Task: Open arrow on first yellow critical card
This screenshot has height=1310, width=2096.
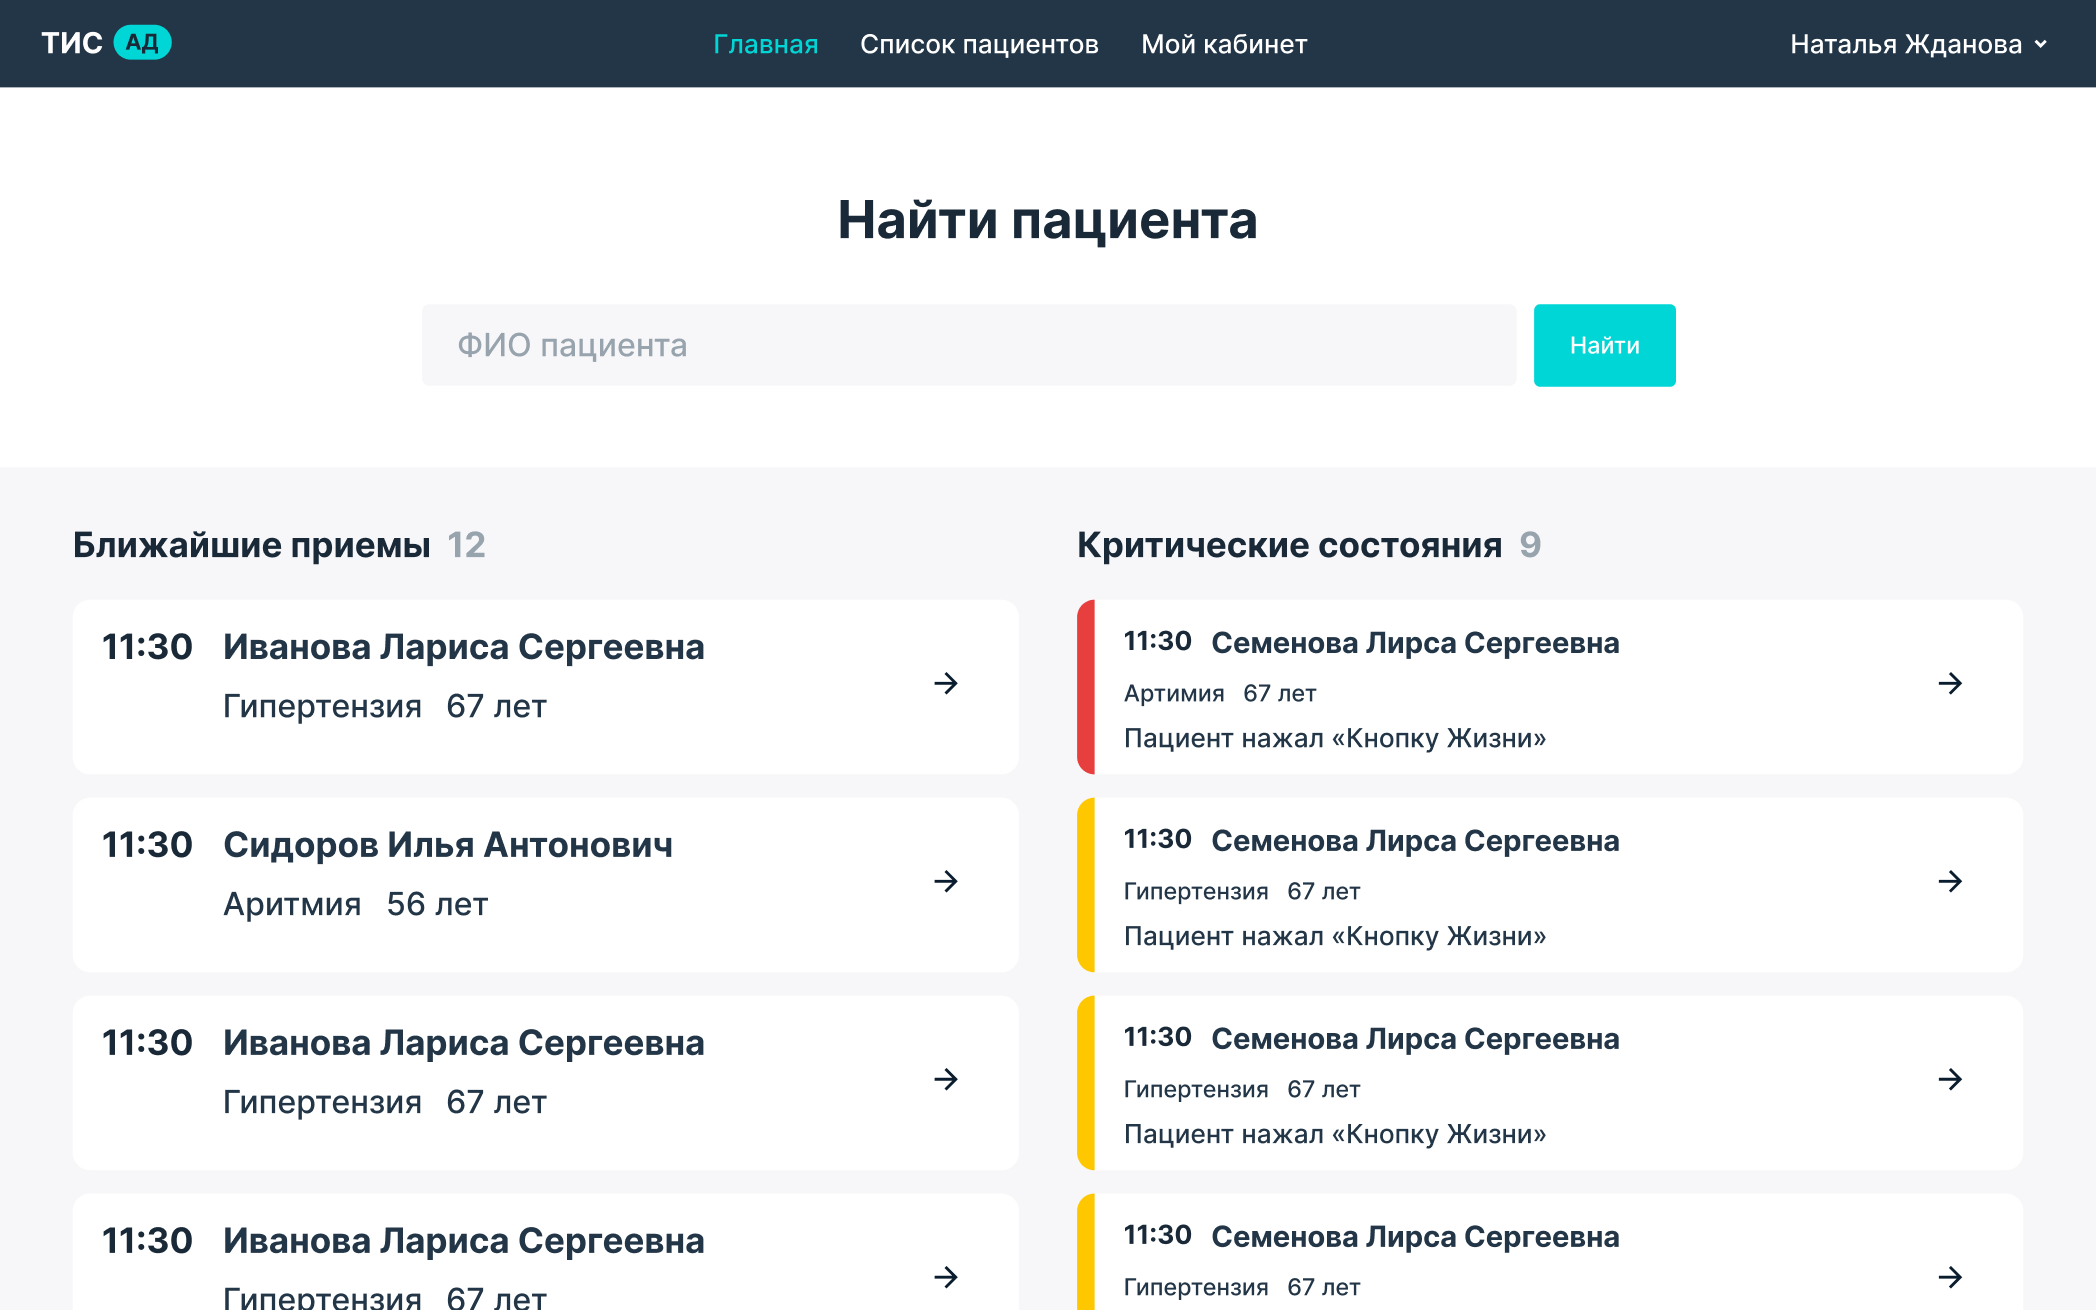Action: [x=1949, y=882]
